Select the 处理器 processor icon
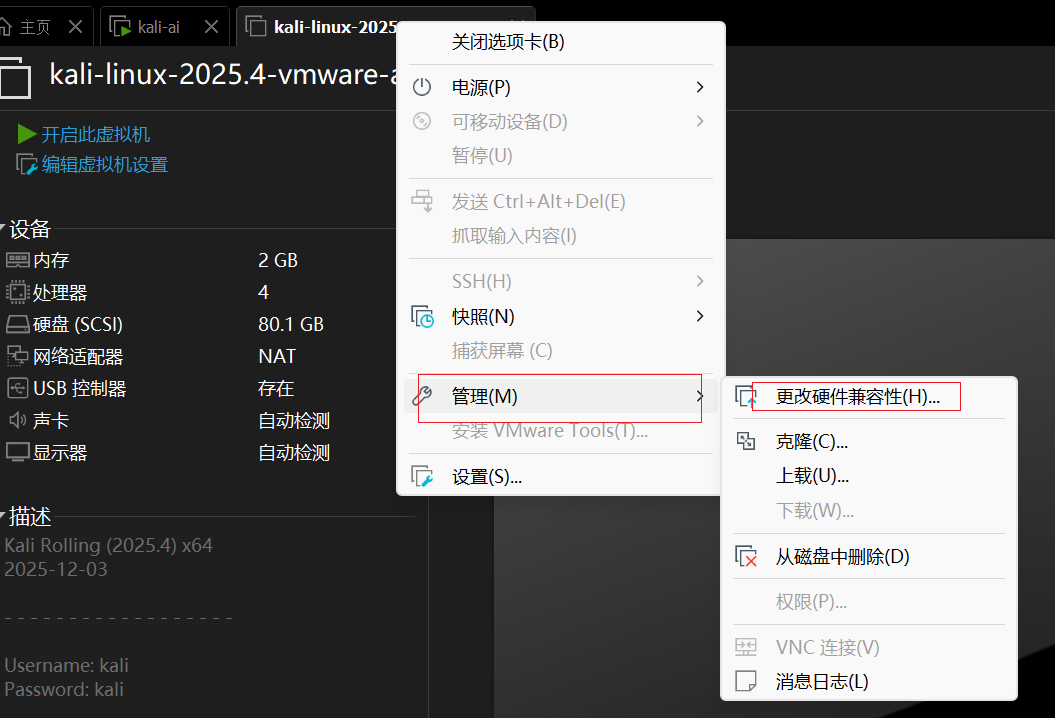 coord(17,292)
